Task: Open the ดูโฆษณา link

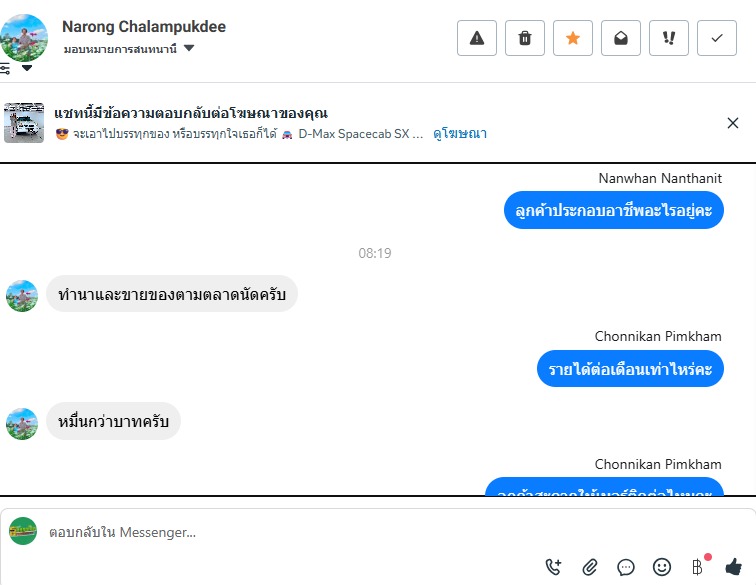Action: point(459,134)
